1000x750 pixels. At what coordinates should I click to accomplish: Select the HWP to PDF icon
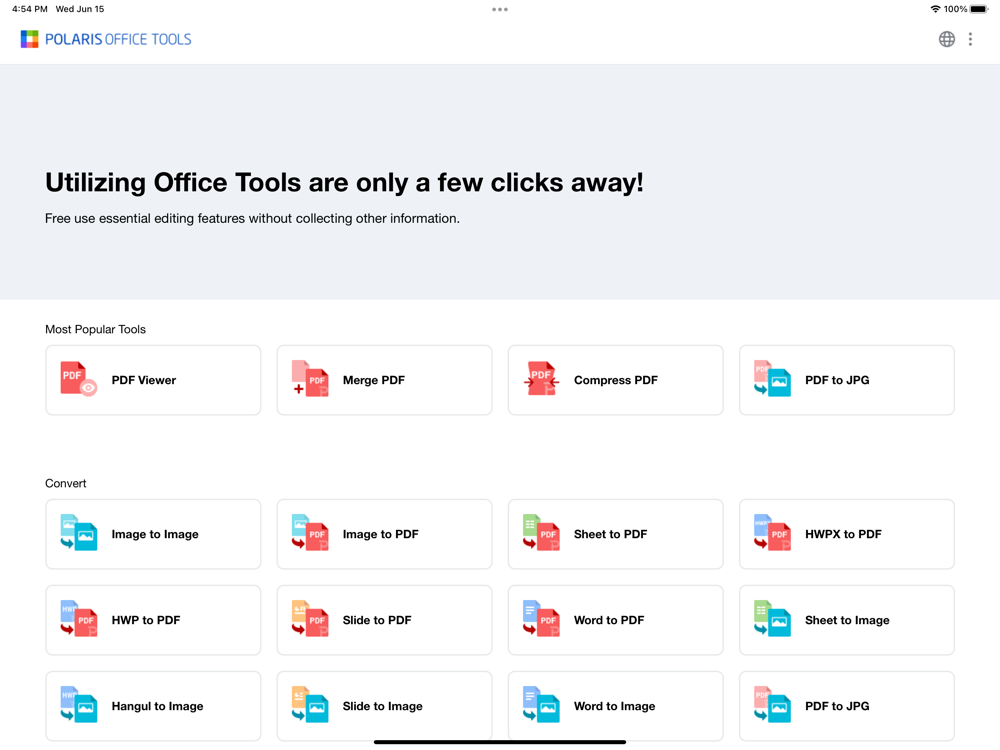78,619
